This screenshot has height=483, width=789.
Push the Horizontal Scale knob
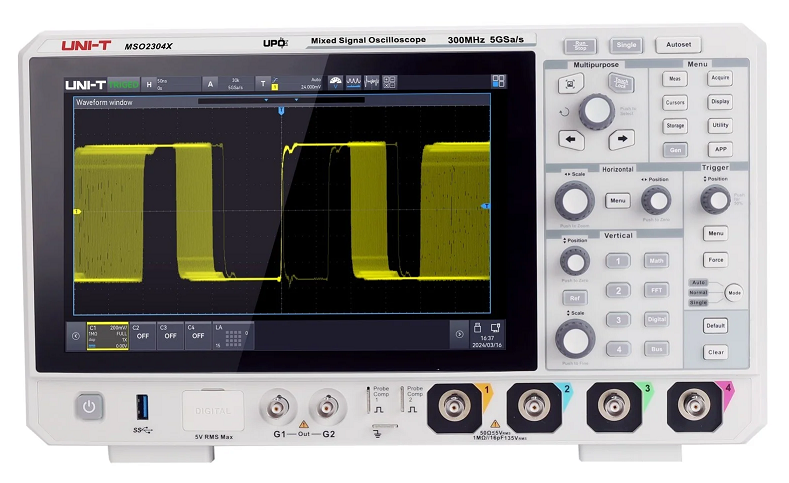pos(575,201)
